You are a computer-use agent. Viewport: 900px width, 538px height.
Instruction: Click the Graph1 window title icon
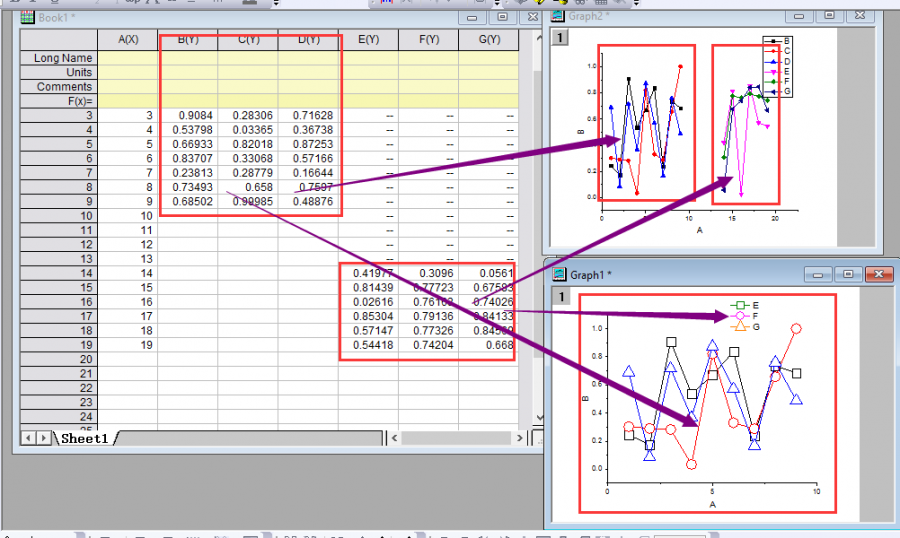click(x=559, y=274)
